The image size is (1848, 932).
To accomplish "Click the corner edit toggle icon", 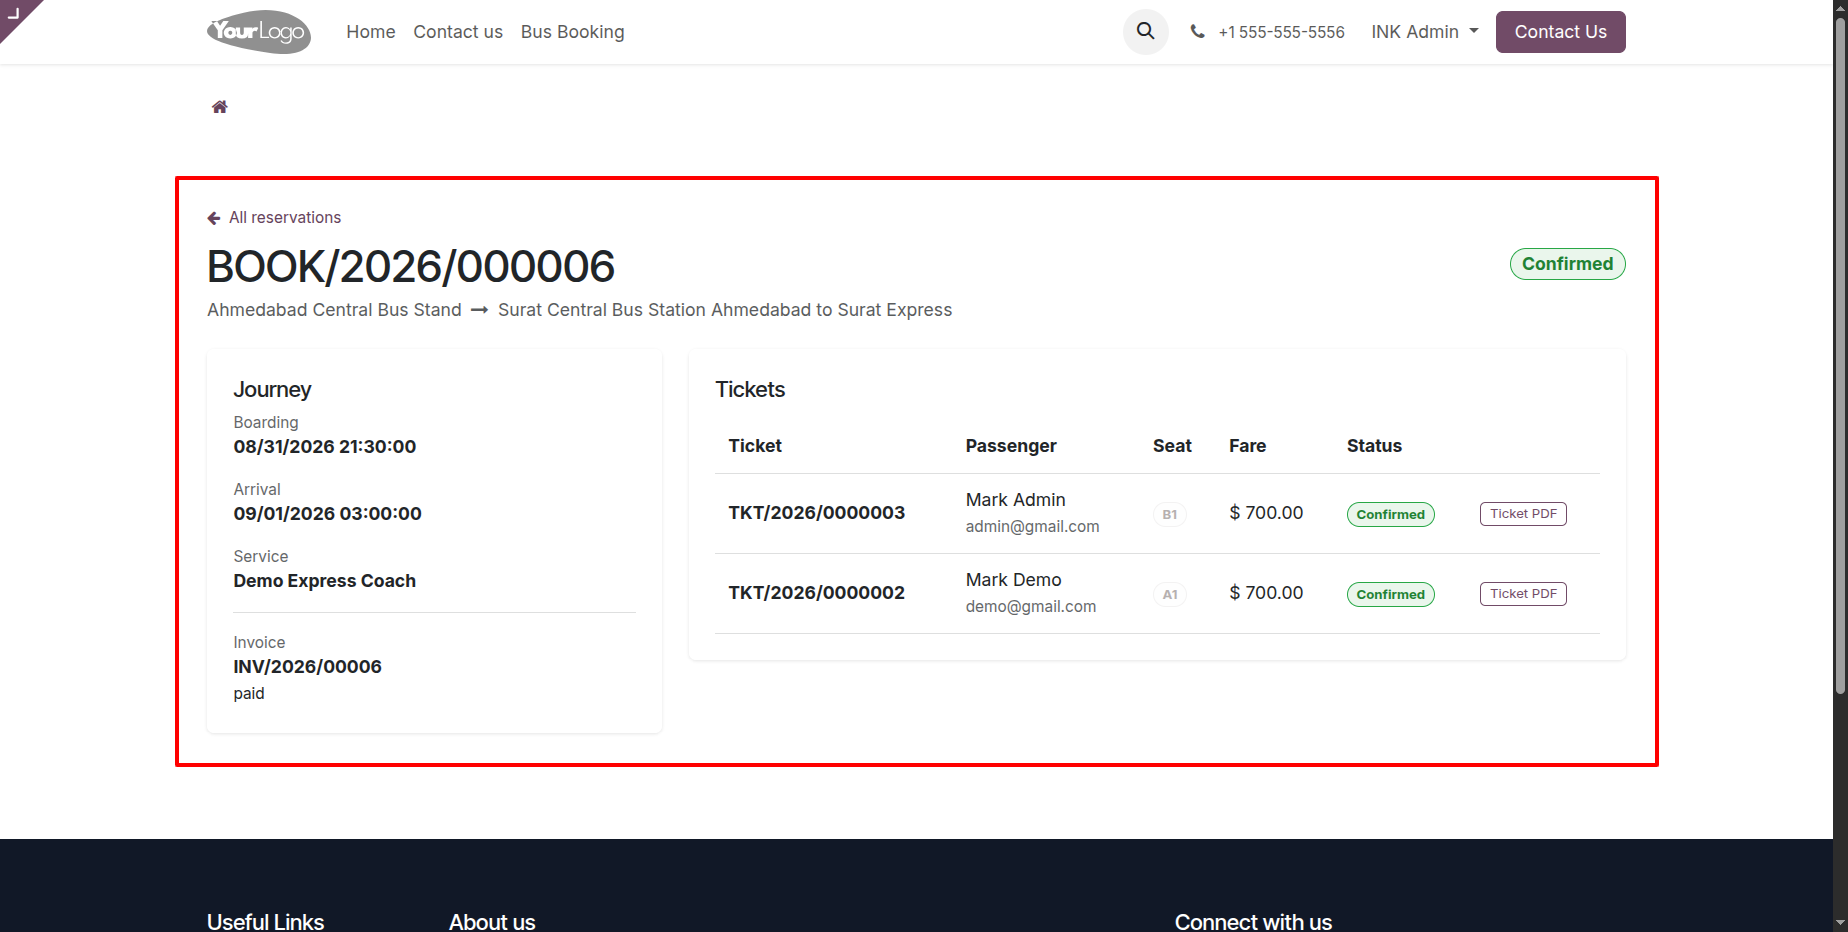I will [14, 13].
